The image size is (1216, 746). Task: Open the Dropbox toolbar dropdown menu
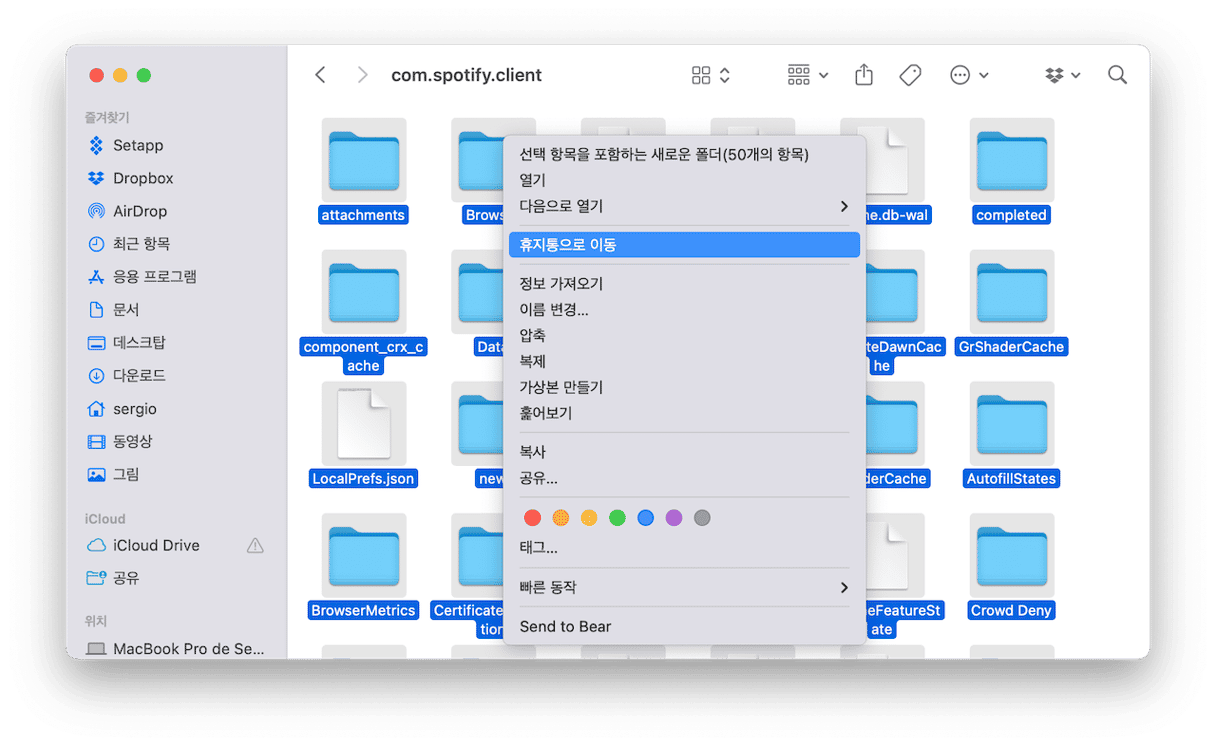point(1062,75)
